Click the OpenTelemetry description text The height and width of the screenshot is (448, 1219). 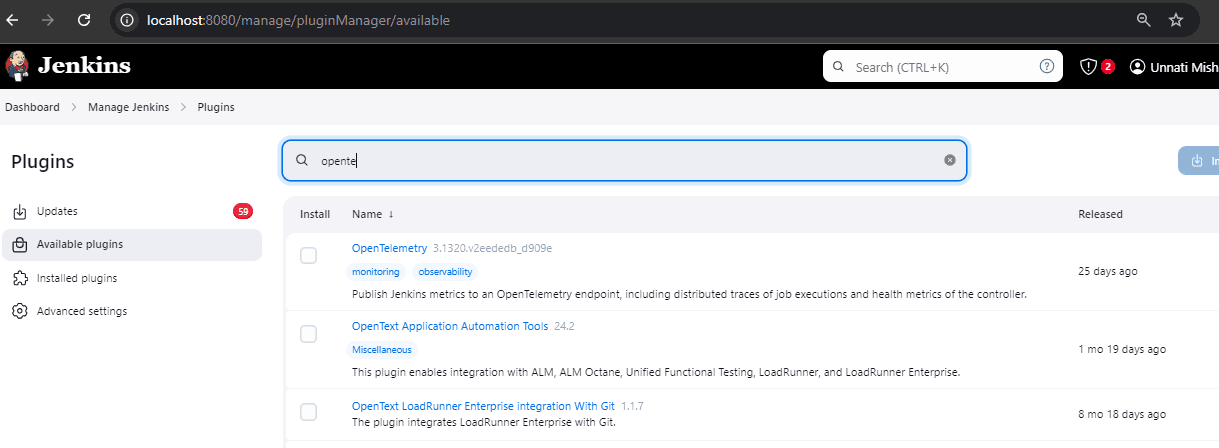click(x=689, y=294)
